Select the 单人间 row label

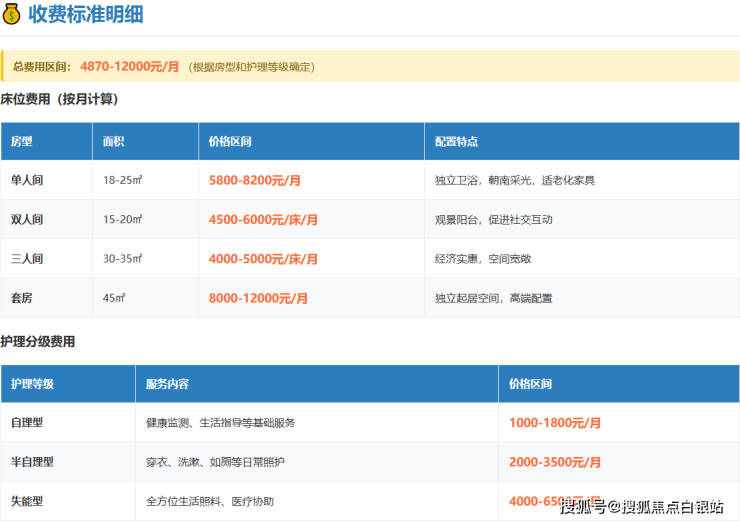[x=27, y=180]
